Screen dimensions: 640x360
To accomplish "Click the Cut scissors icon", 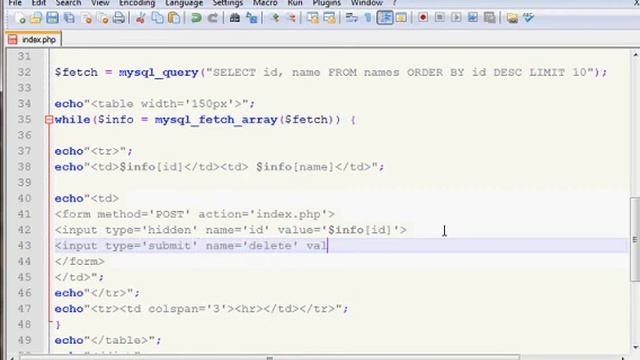I will (140, 18).
